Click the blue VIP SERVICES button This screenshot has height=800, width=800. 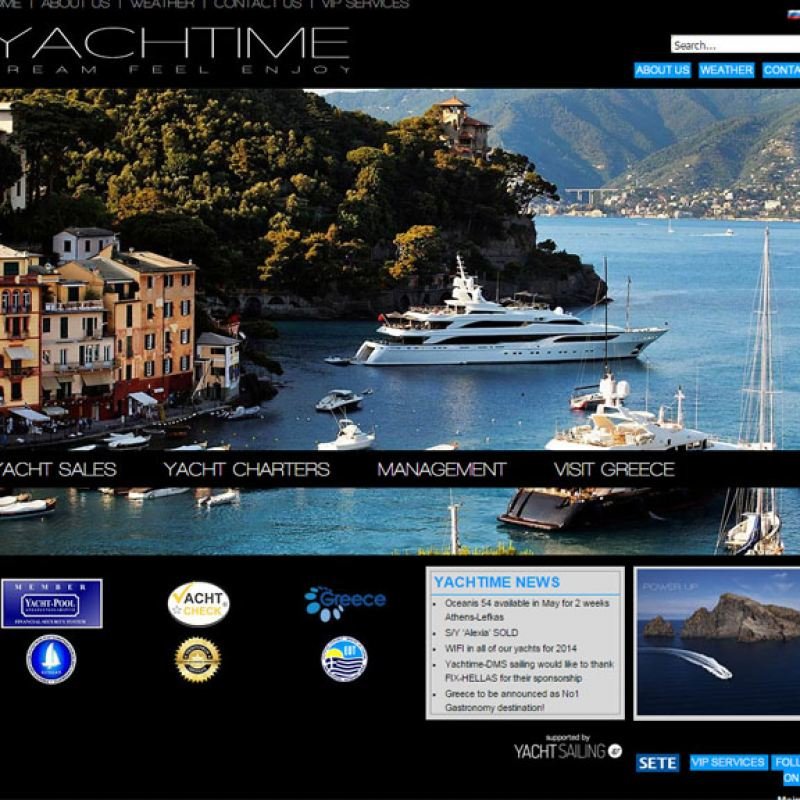tap(728, 762)
